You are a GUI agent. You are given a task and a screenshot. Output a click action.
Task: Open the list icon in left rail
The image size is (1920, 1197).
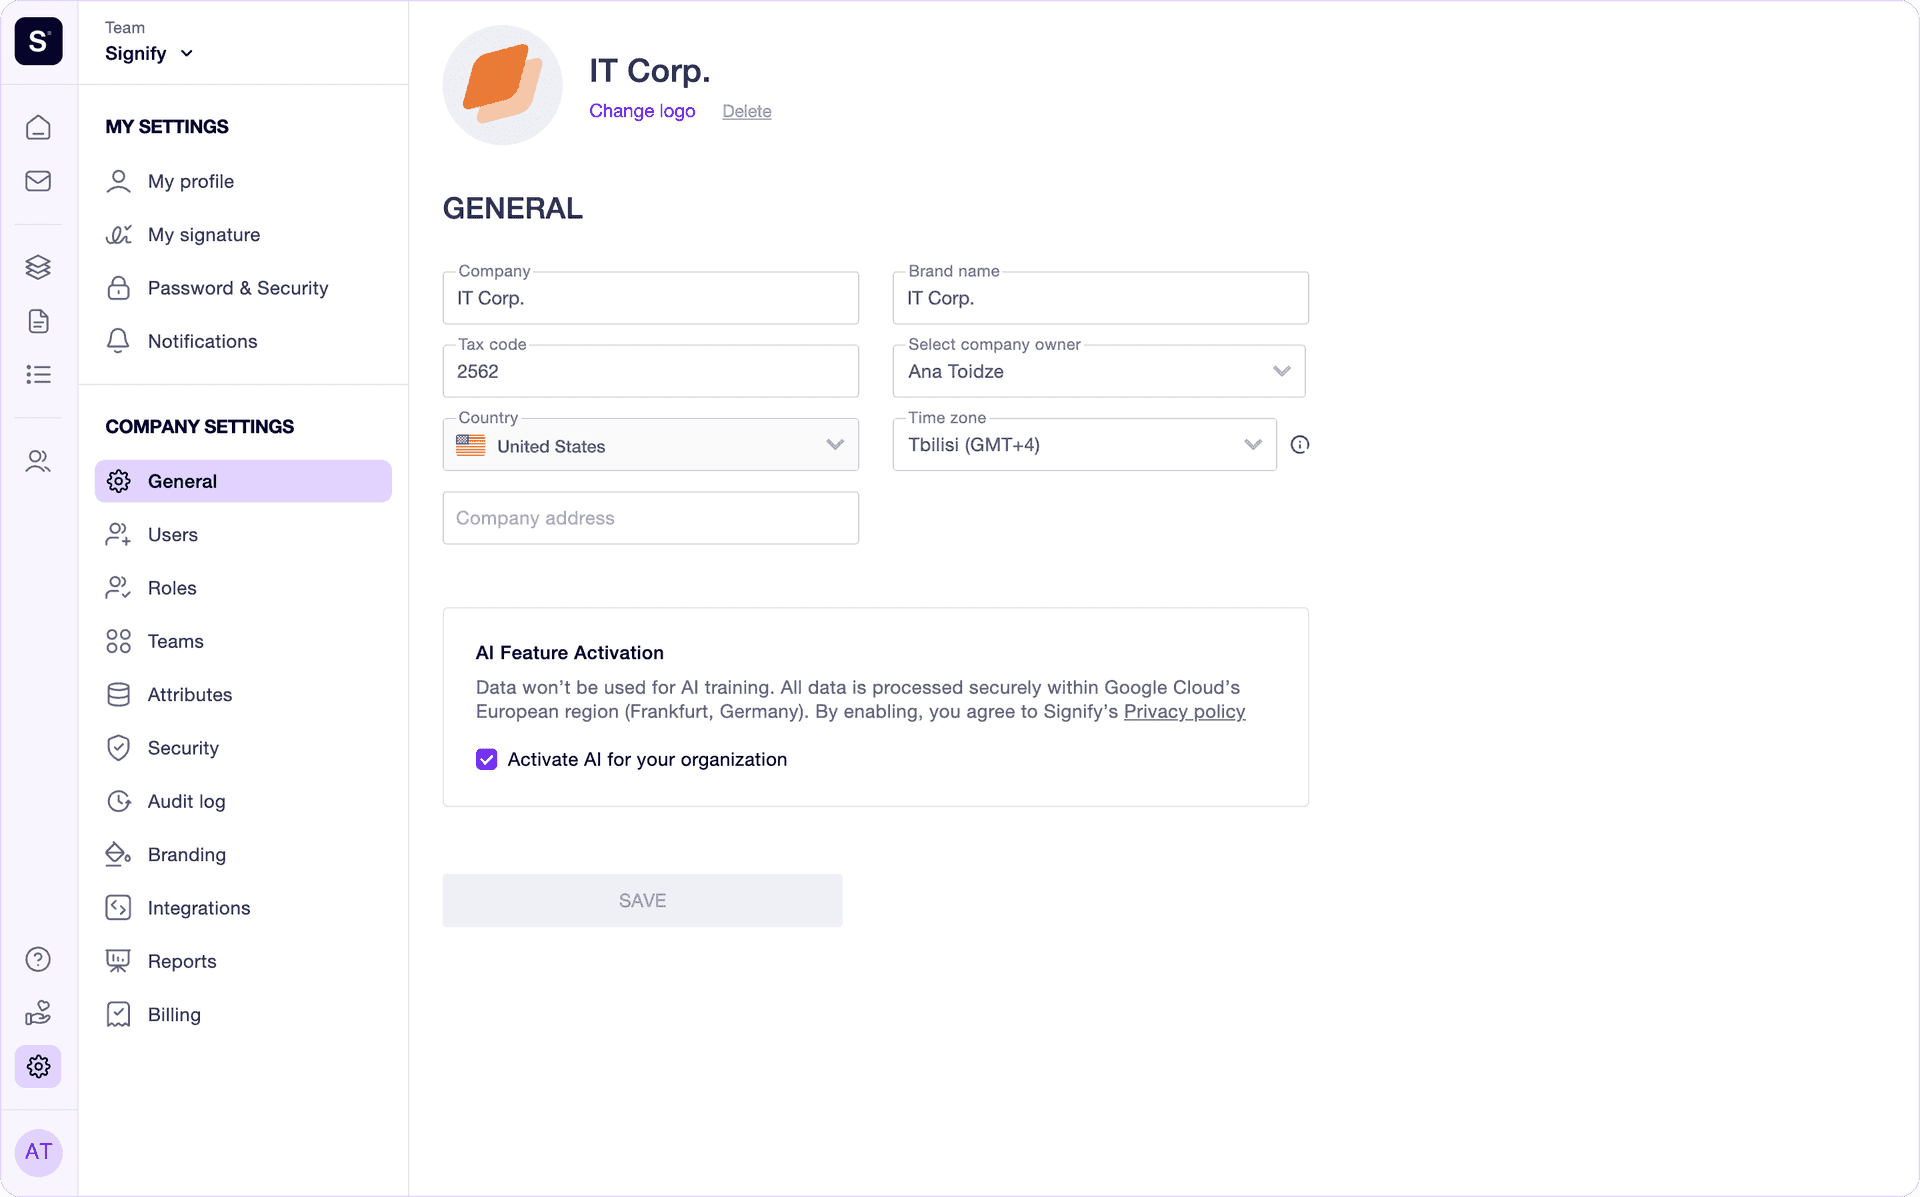coord(38,374)
